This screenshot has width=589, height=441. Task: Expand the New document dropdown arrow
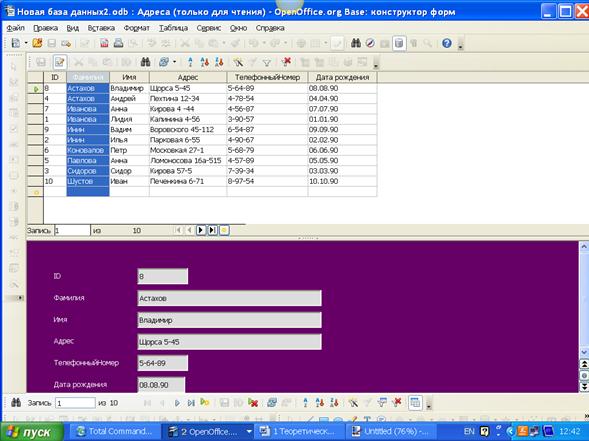click(26, 43)
